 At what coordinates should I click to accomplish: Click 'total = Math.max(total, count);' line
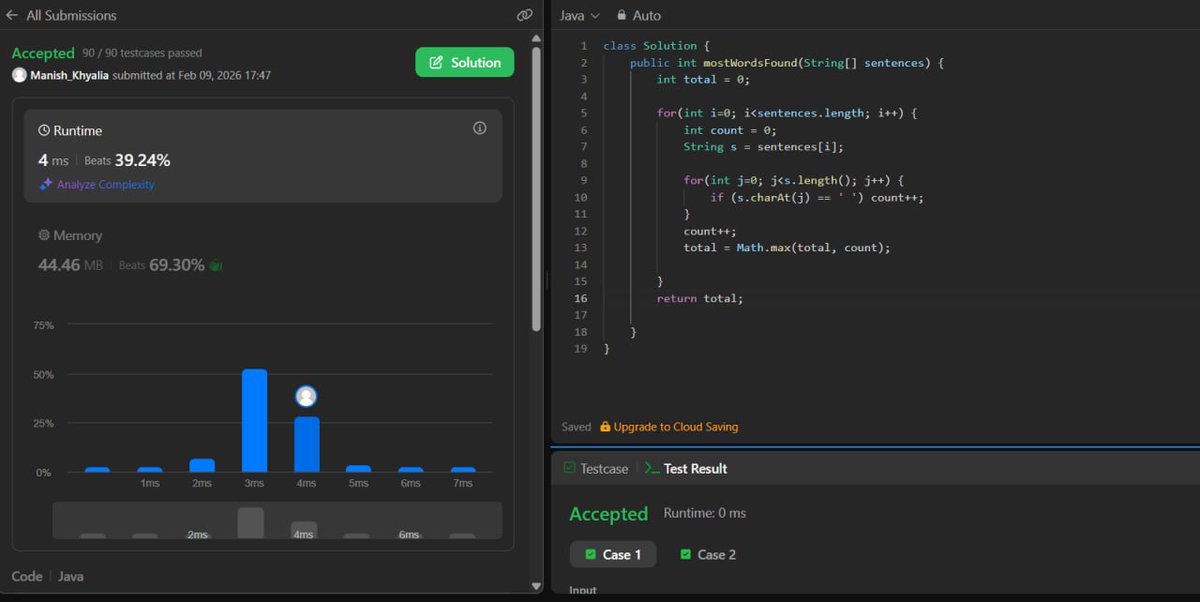[x=787, y=247]
